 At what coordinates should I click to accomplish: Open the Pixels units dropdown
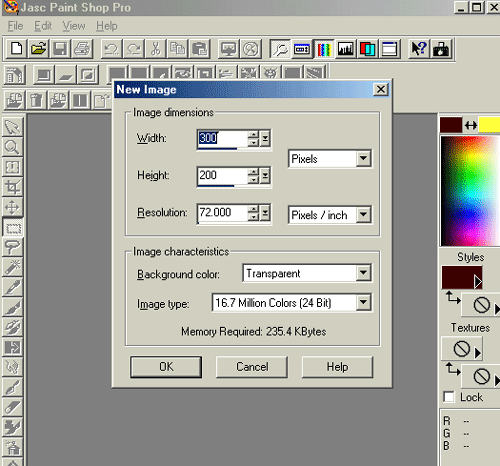click(363, 159)
